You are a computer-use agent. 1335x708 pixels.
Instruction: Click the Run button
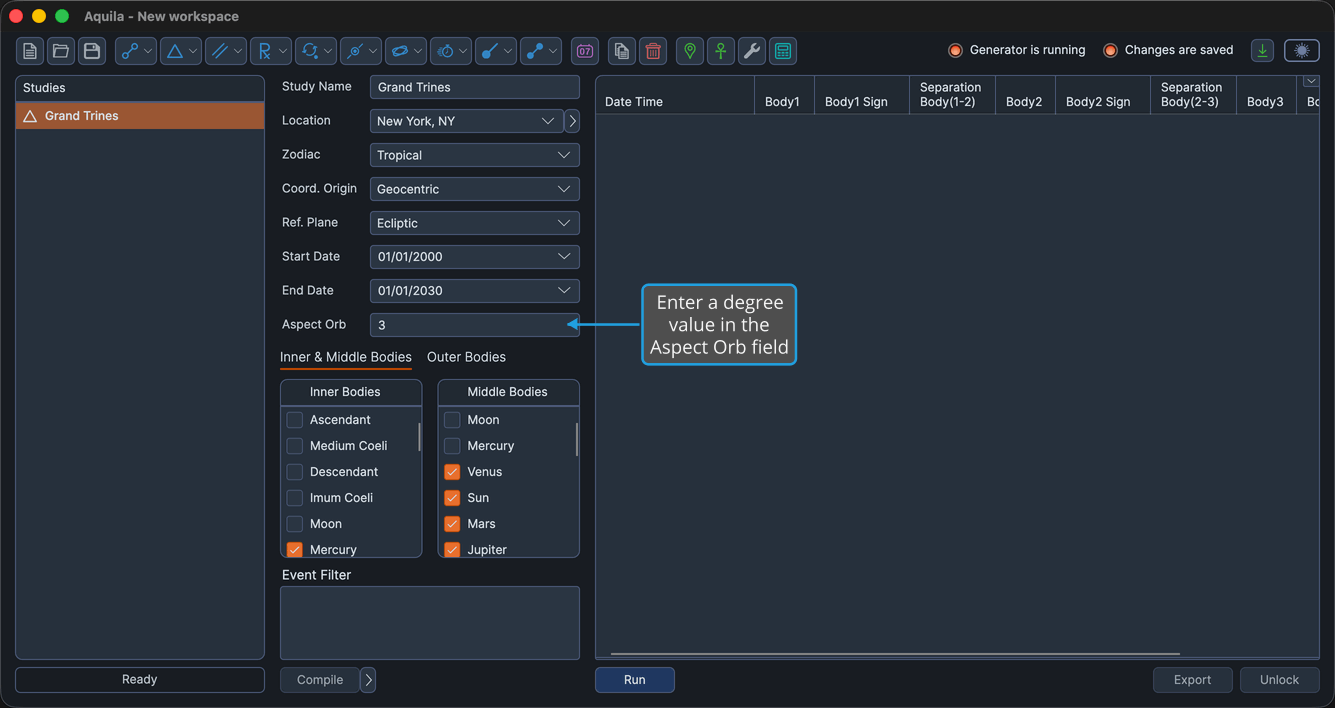click(x=635, y=680)
